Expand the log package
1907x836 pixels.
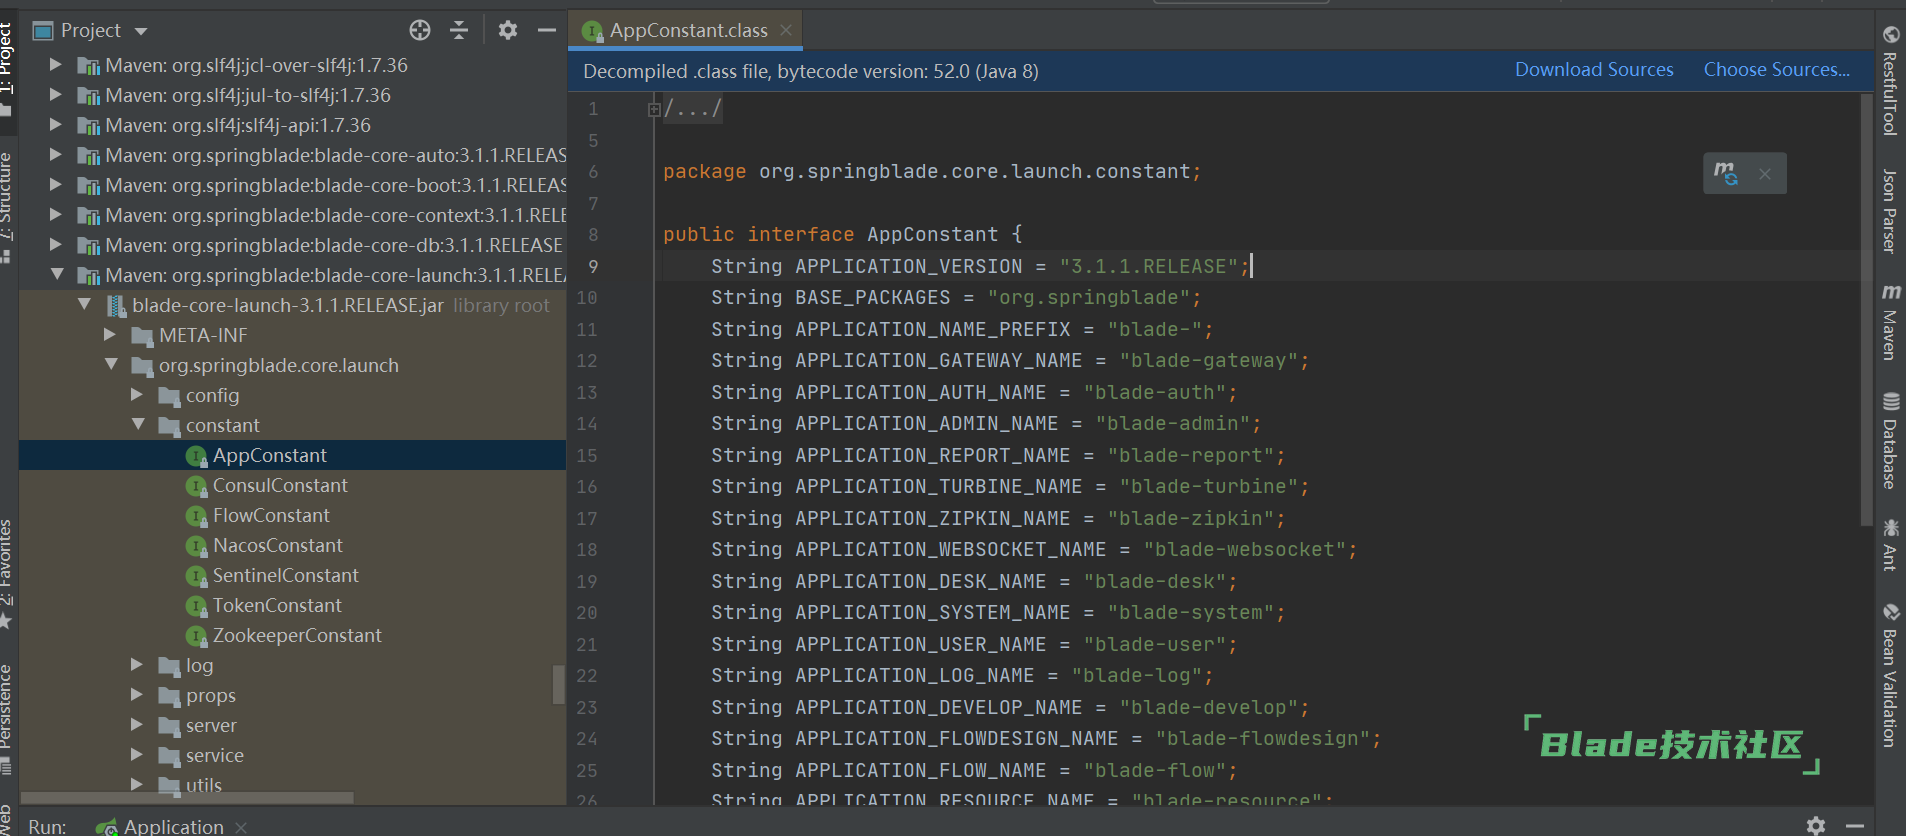(137, 665)
